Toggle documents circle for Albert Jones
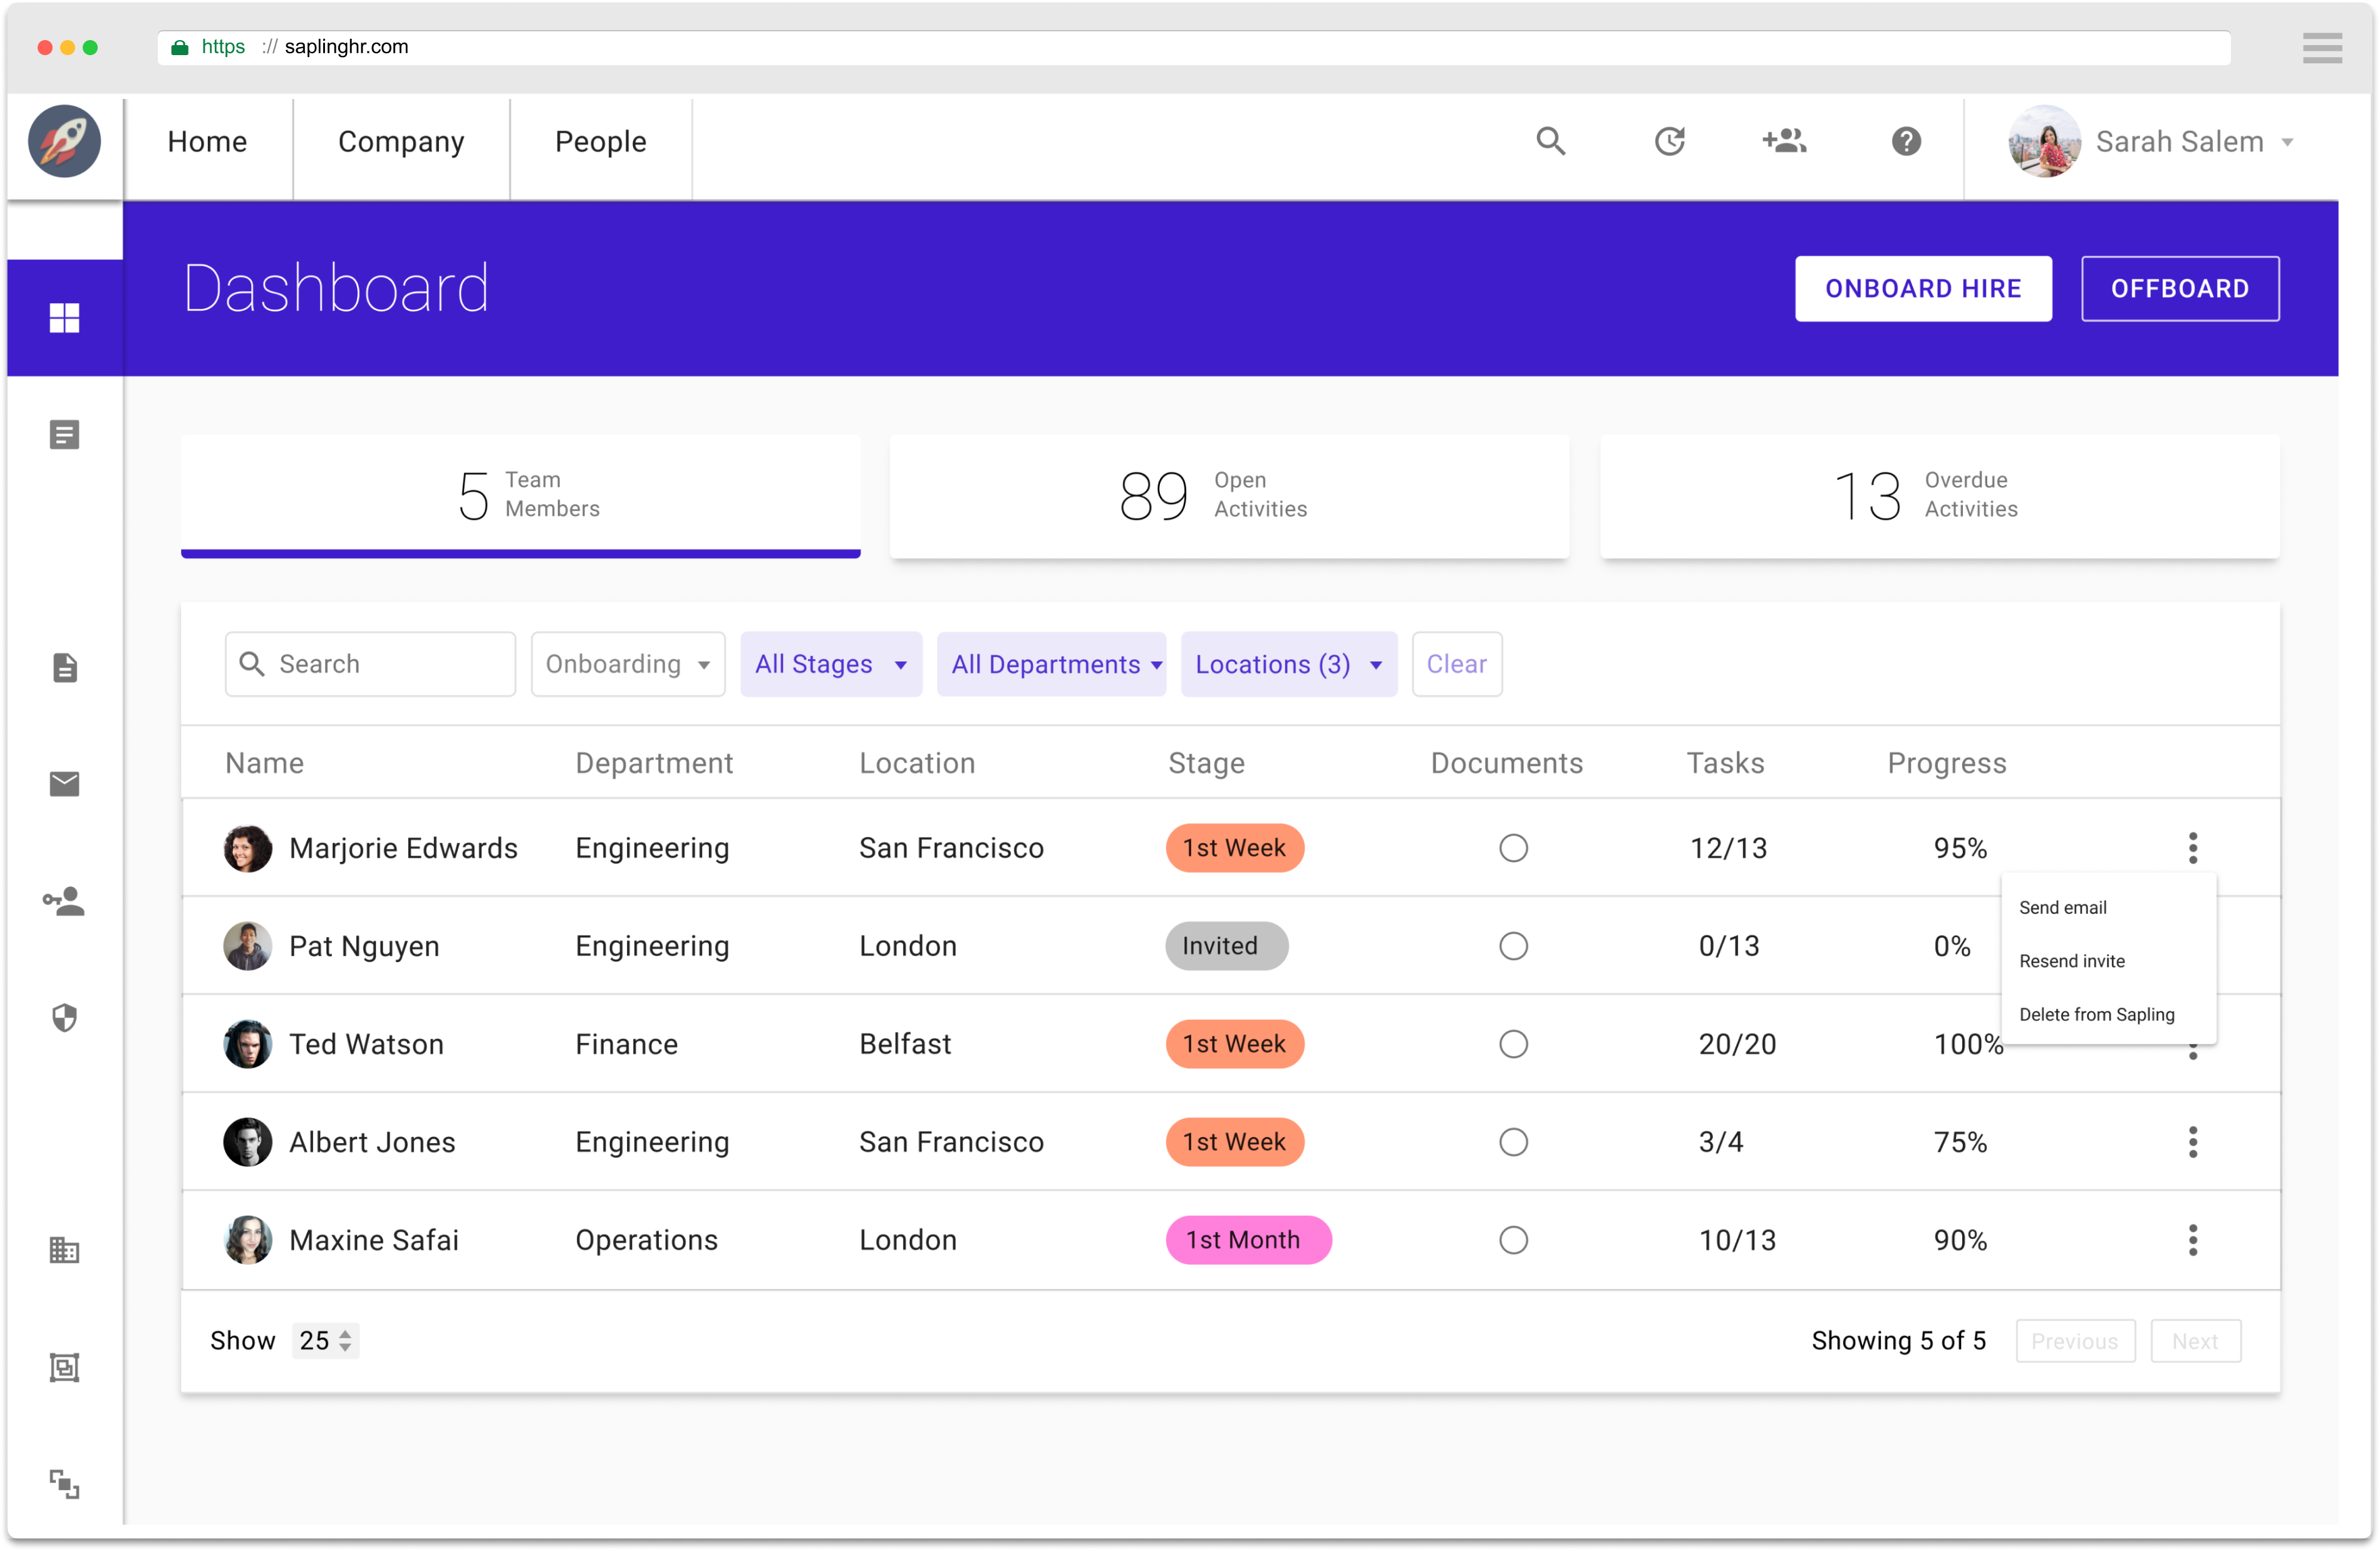Viewport: 2380px width, 1551px height. click(1513, 1142)
